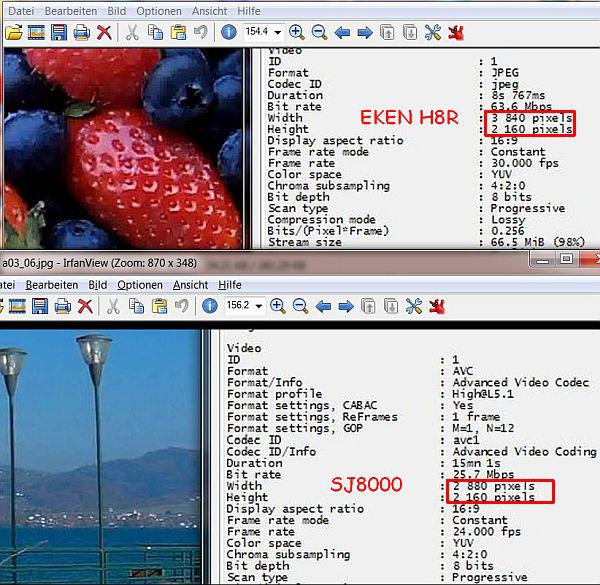The height and width of the screenshot is (585, 600).
Task: Zoom out magnifier in lower toolbar
Action: point(300,306)
